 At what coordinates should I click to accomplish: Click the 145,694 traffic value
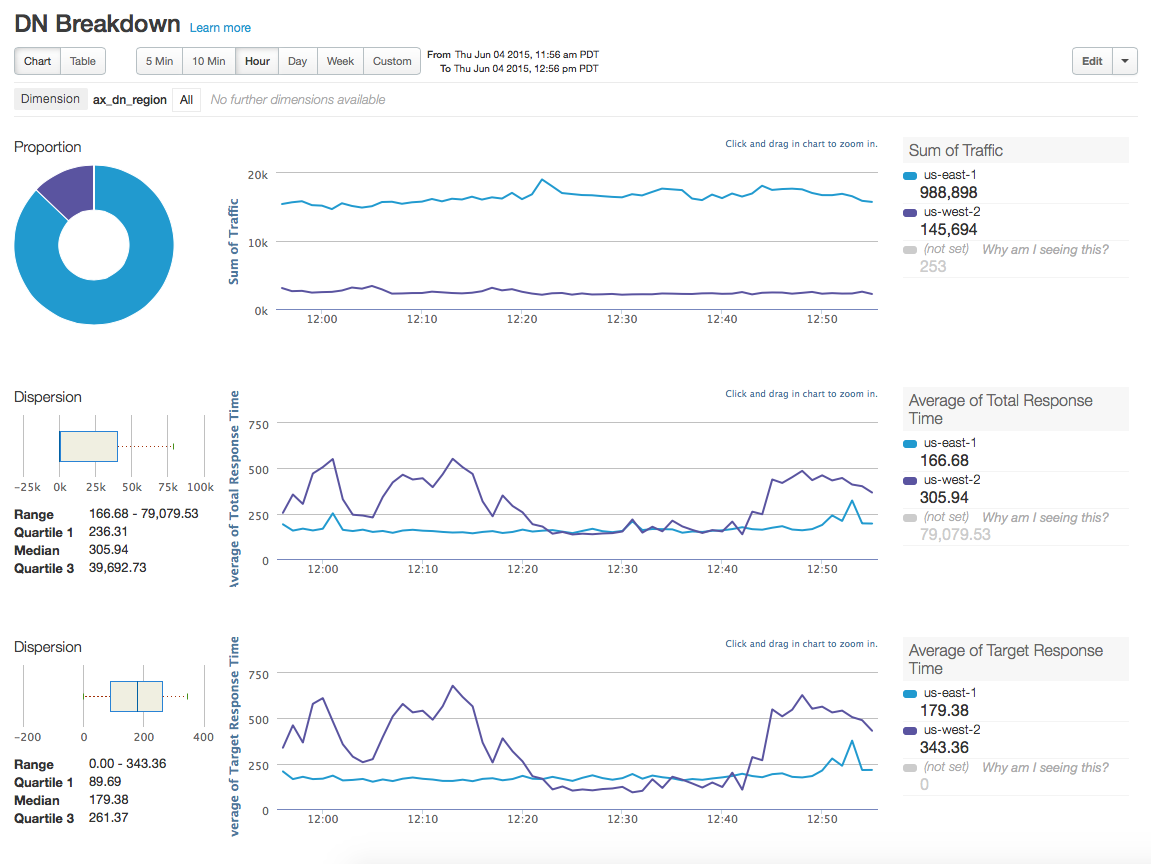(948, 230)
